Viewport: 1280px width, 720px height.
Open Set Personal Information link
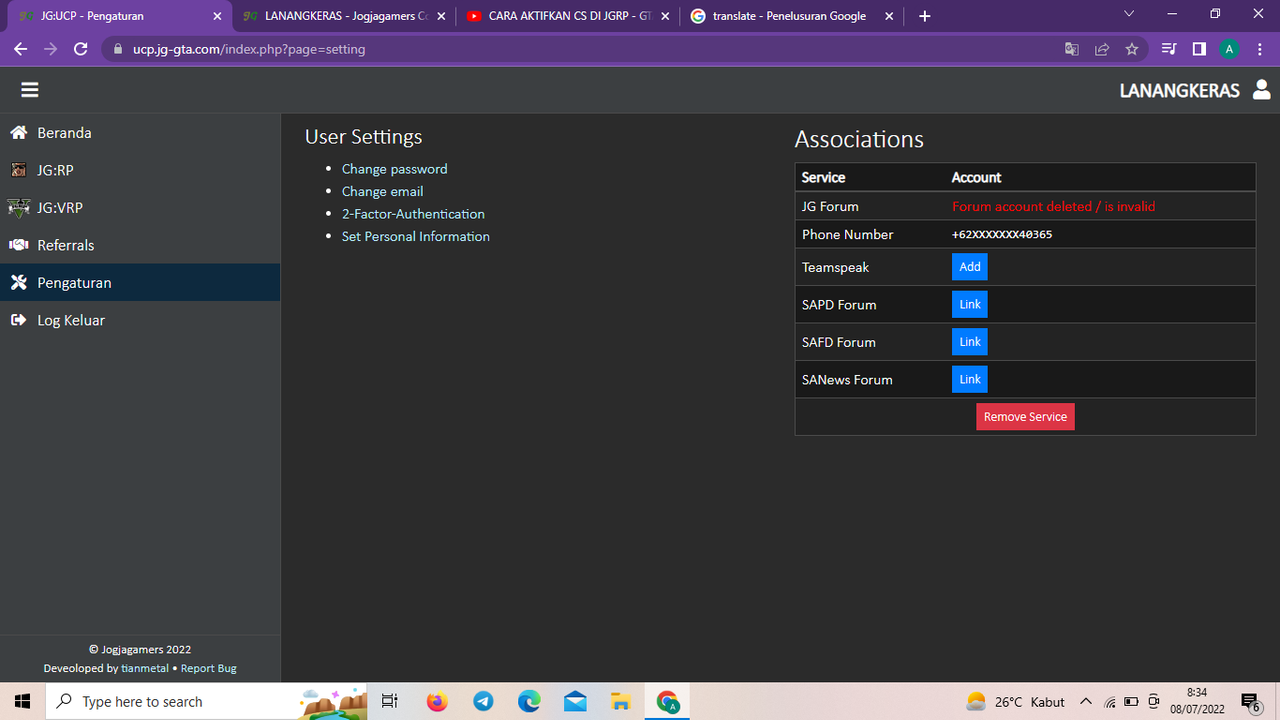tap(416, 236)
